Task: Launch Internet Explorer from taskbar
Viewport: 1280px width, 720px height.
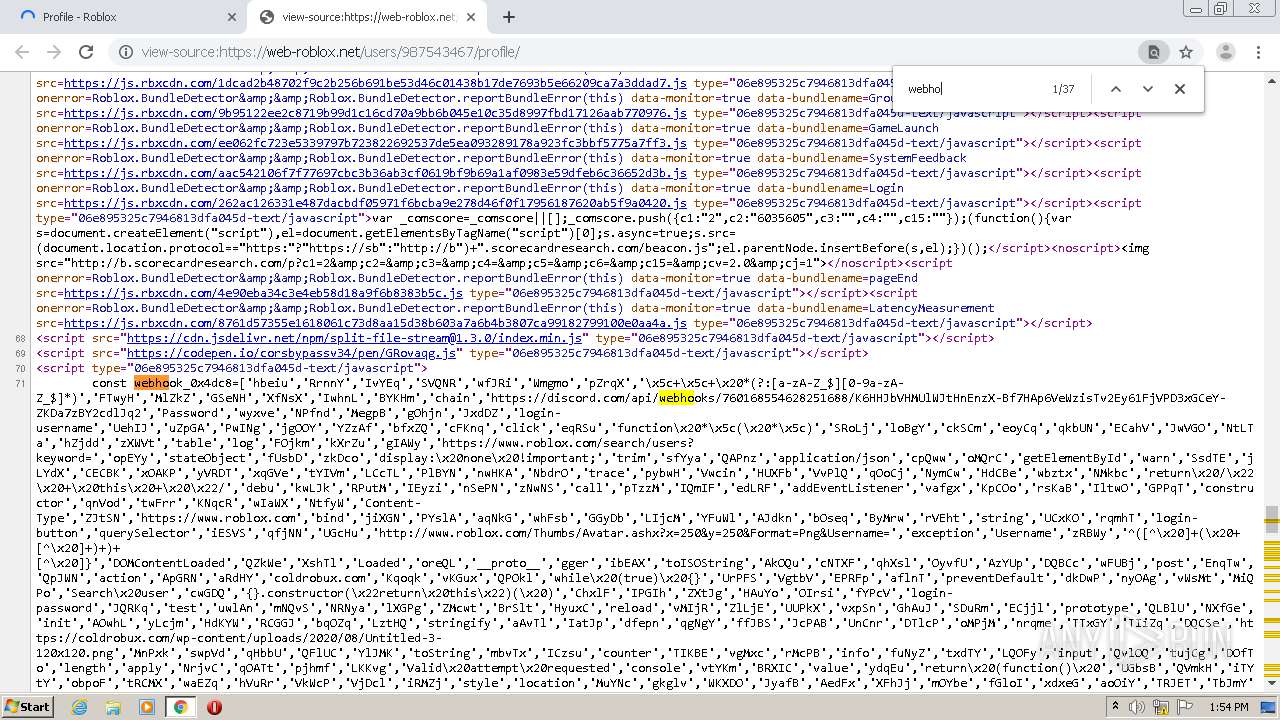Action: (80, 707)
